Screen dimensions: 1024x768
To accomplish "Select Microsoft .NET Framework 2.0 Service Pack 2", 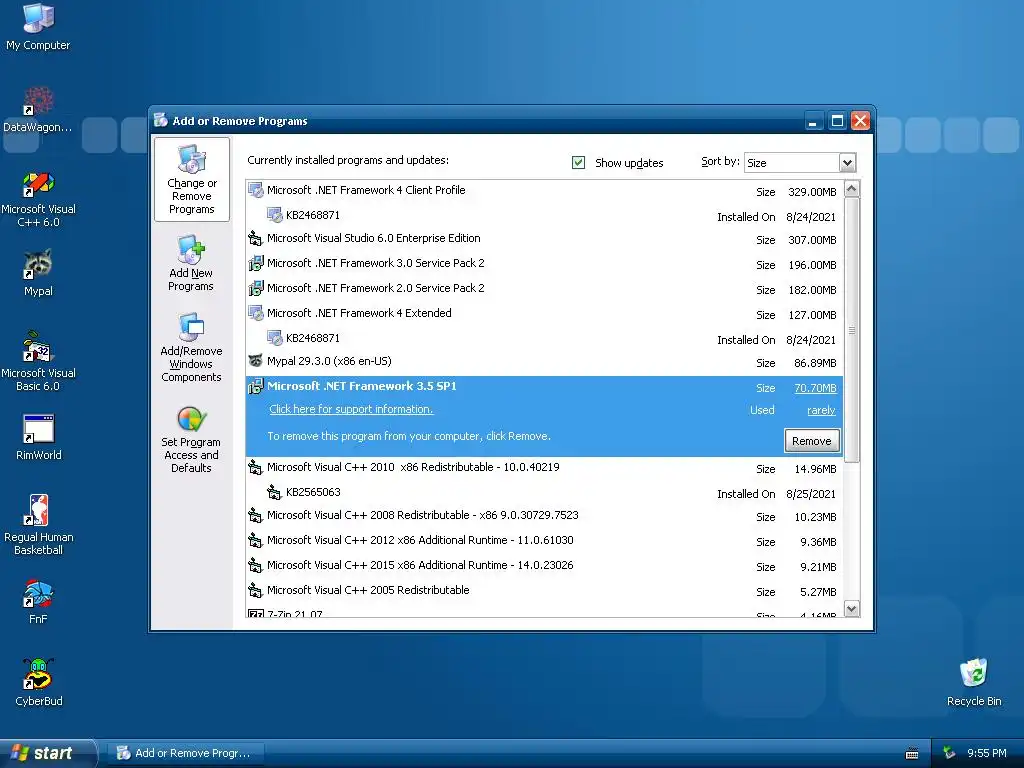I will [x=544, y=289].
